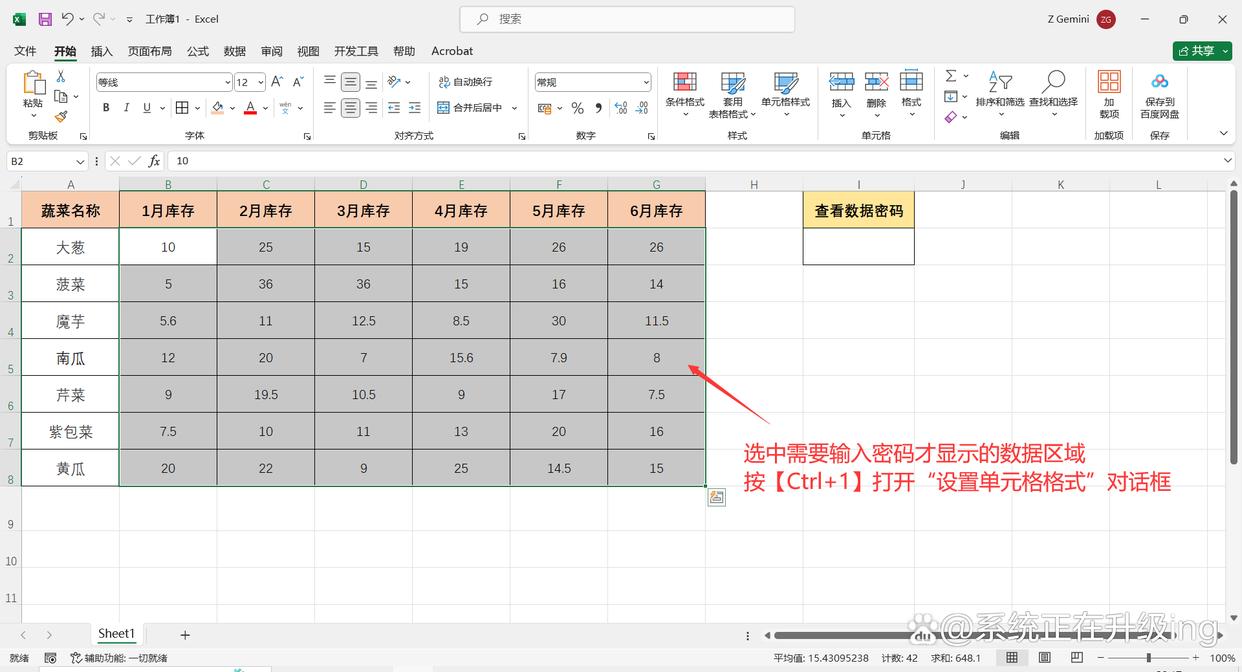Switch to the 数据 (Data) tab

tap(235, 51)
